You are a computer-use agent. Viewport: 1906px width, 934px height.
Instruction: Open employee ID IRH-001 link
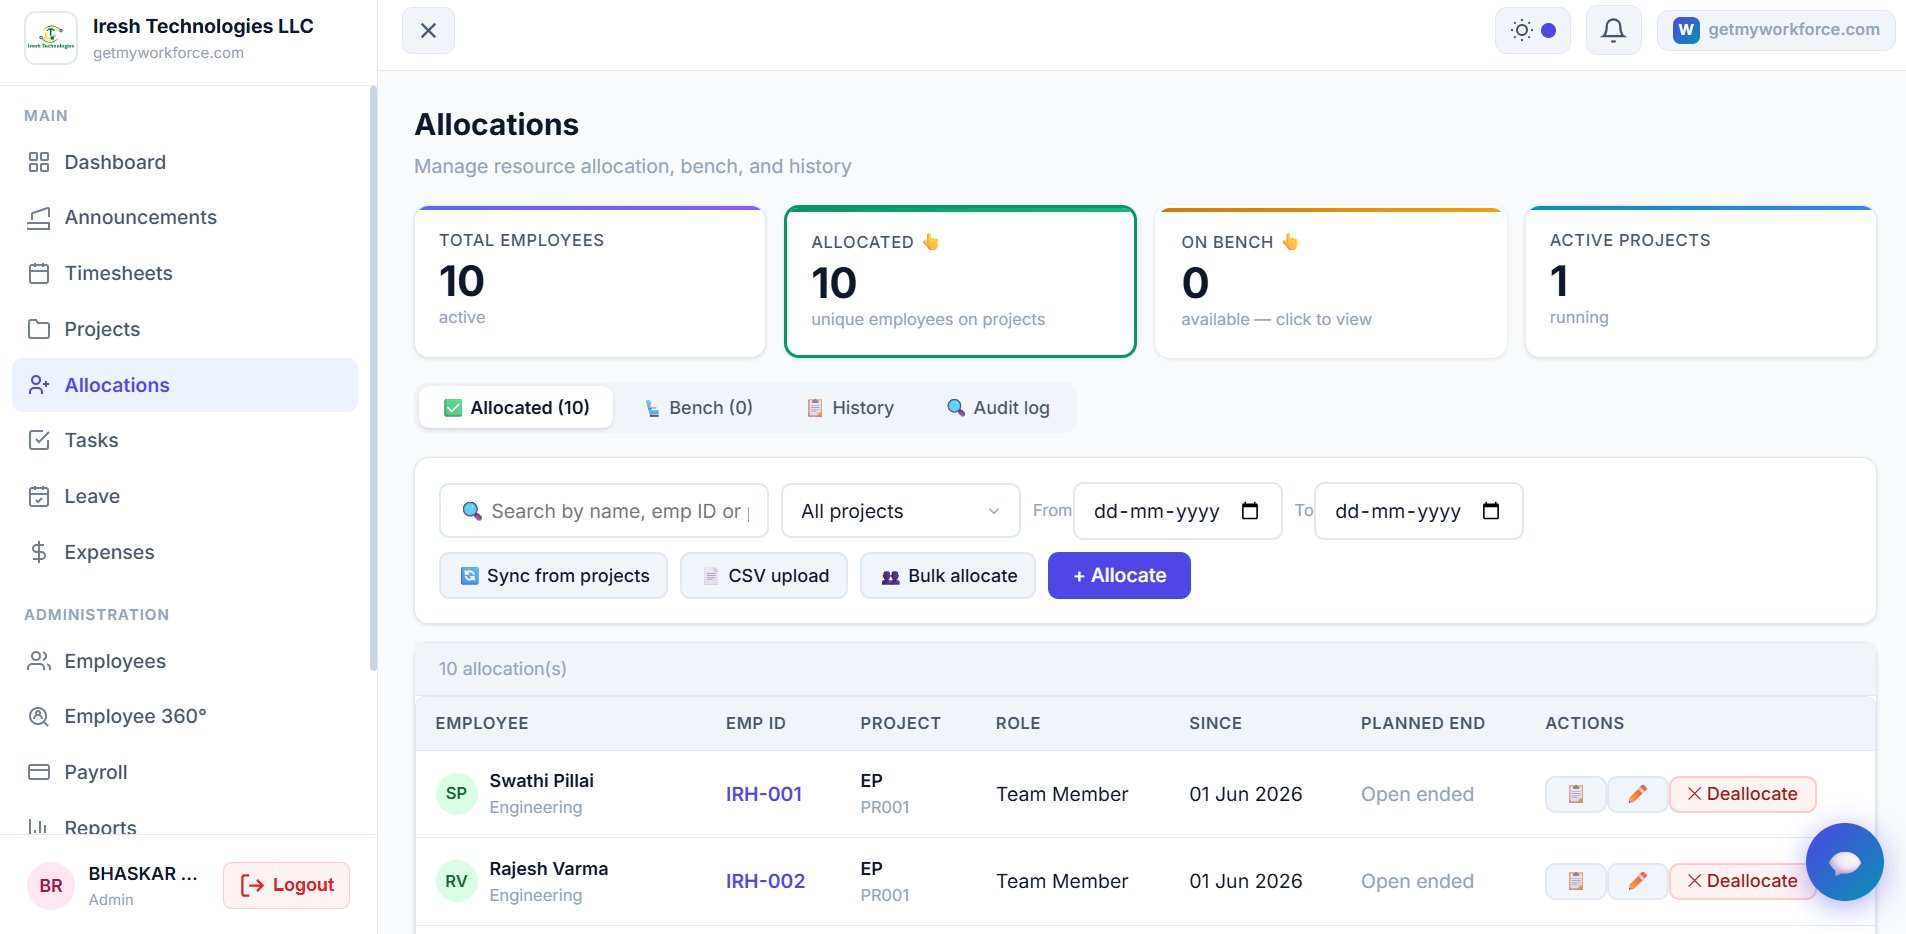pyautogui.click(x=764, y=794)
